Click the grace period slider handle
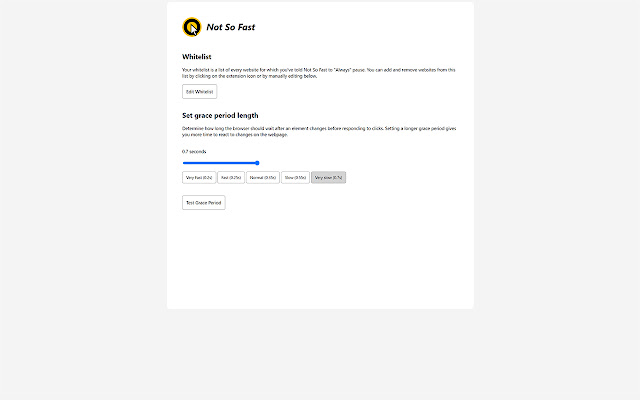 tap(257, 163)
